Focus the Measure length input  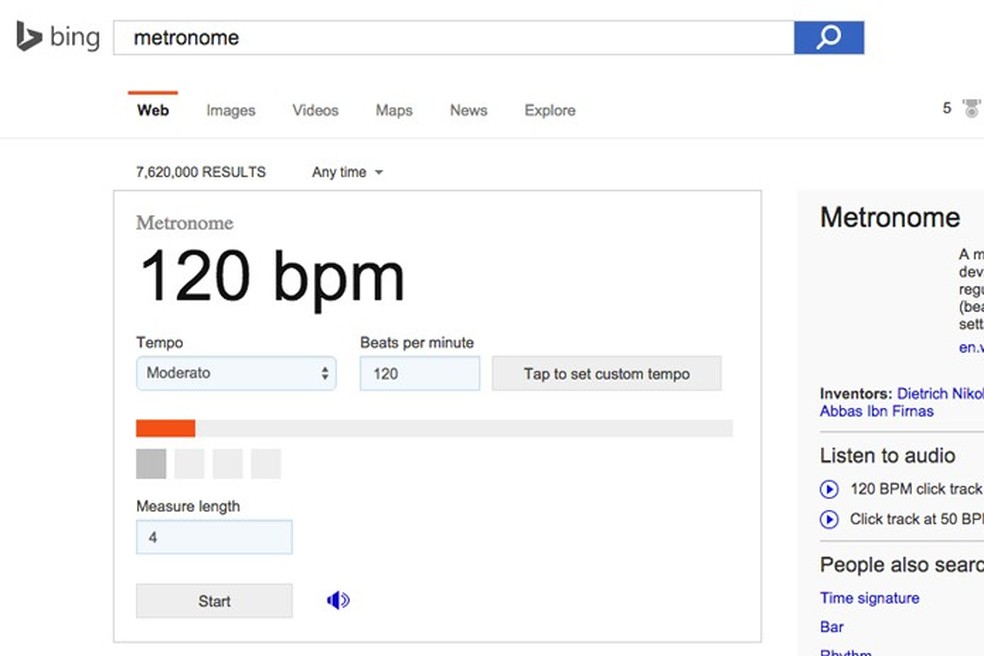[214, 538]
